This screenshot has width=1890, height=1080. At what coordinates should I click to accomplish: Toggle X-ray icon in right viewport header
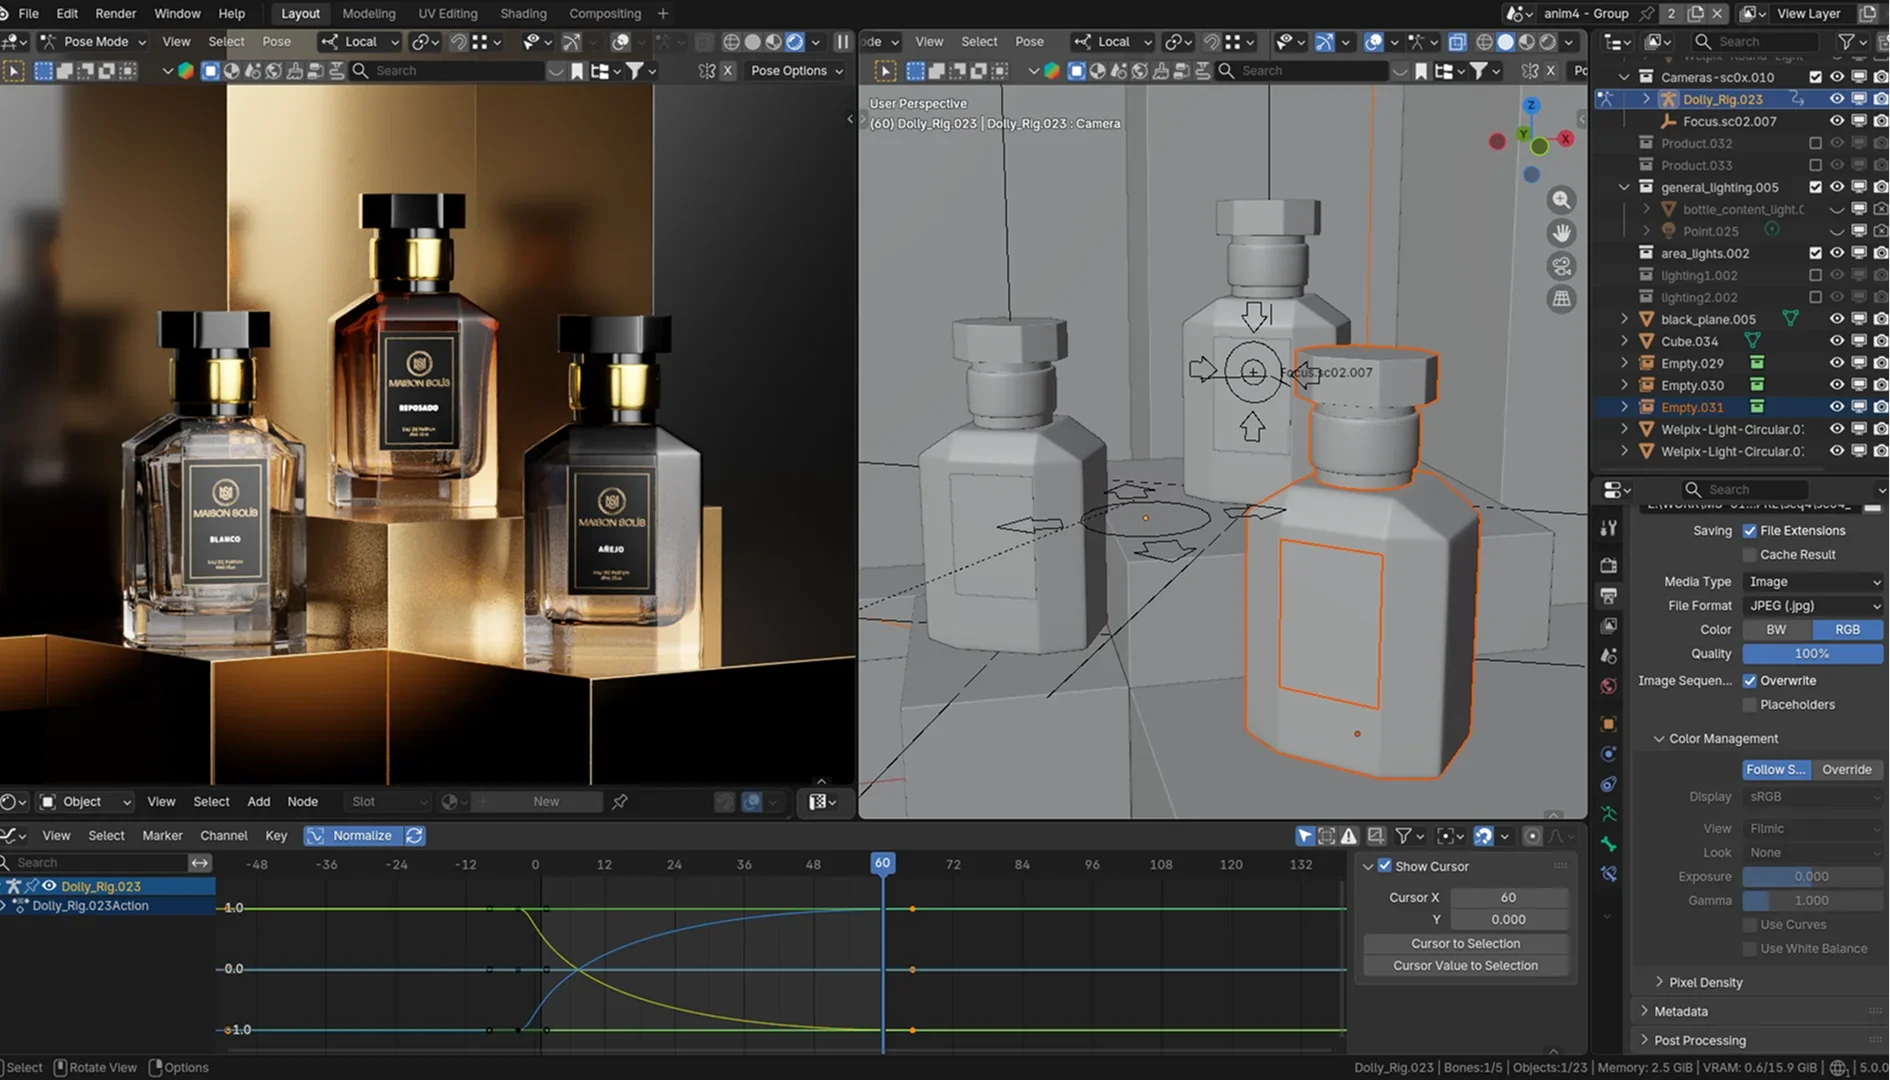[1457, 42]
